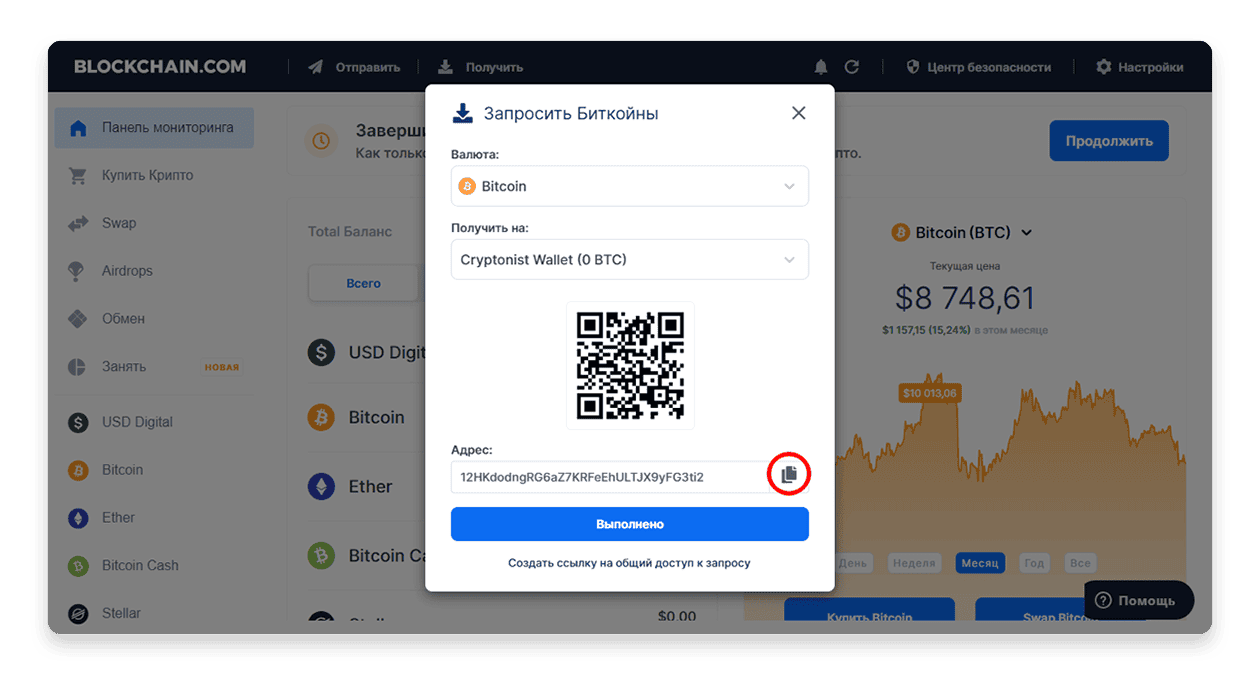
Task: Open Панель мониторинга in sidebar
Action: [x=154, y=128]
